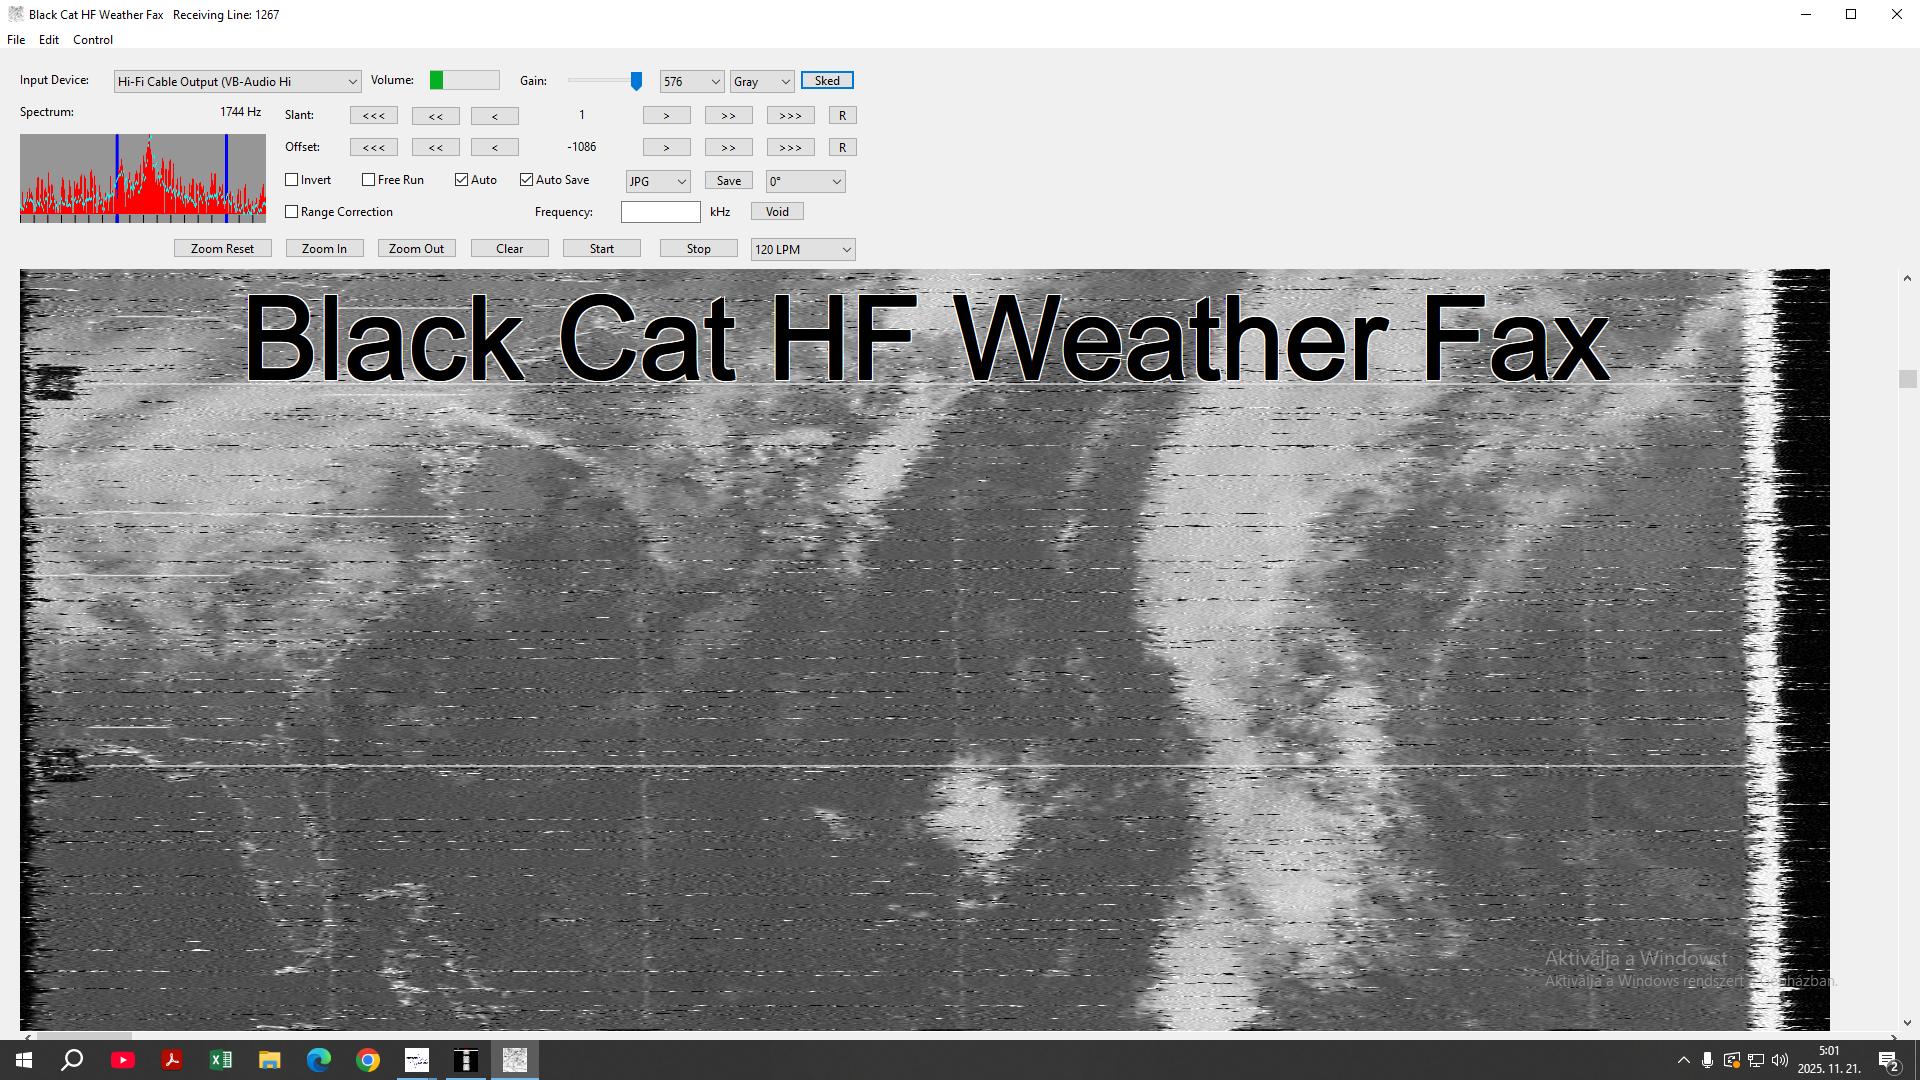1920x1080 pixels.
Task: Click the Offset single left arrow button
Action: (494, 148)
